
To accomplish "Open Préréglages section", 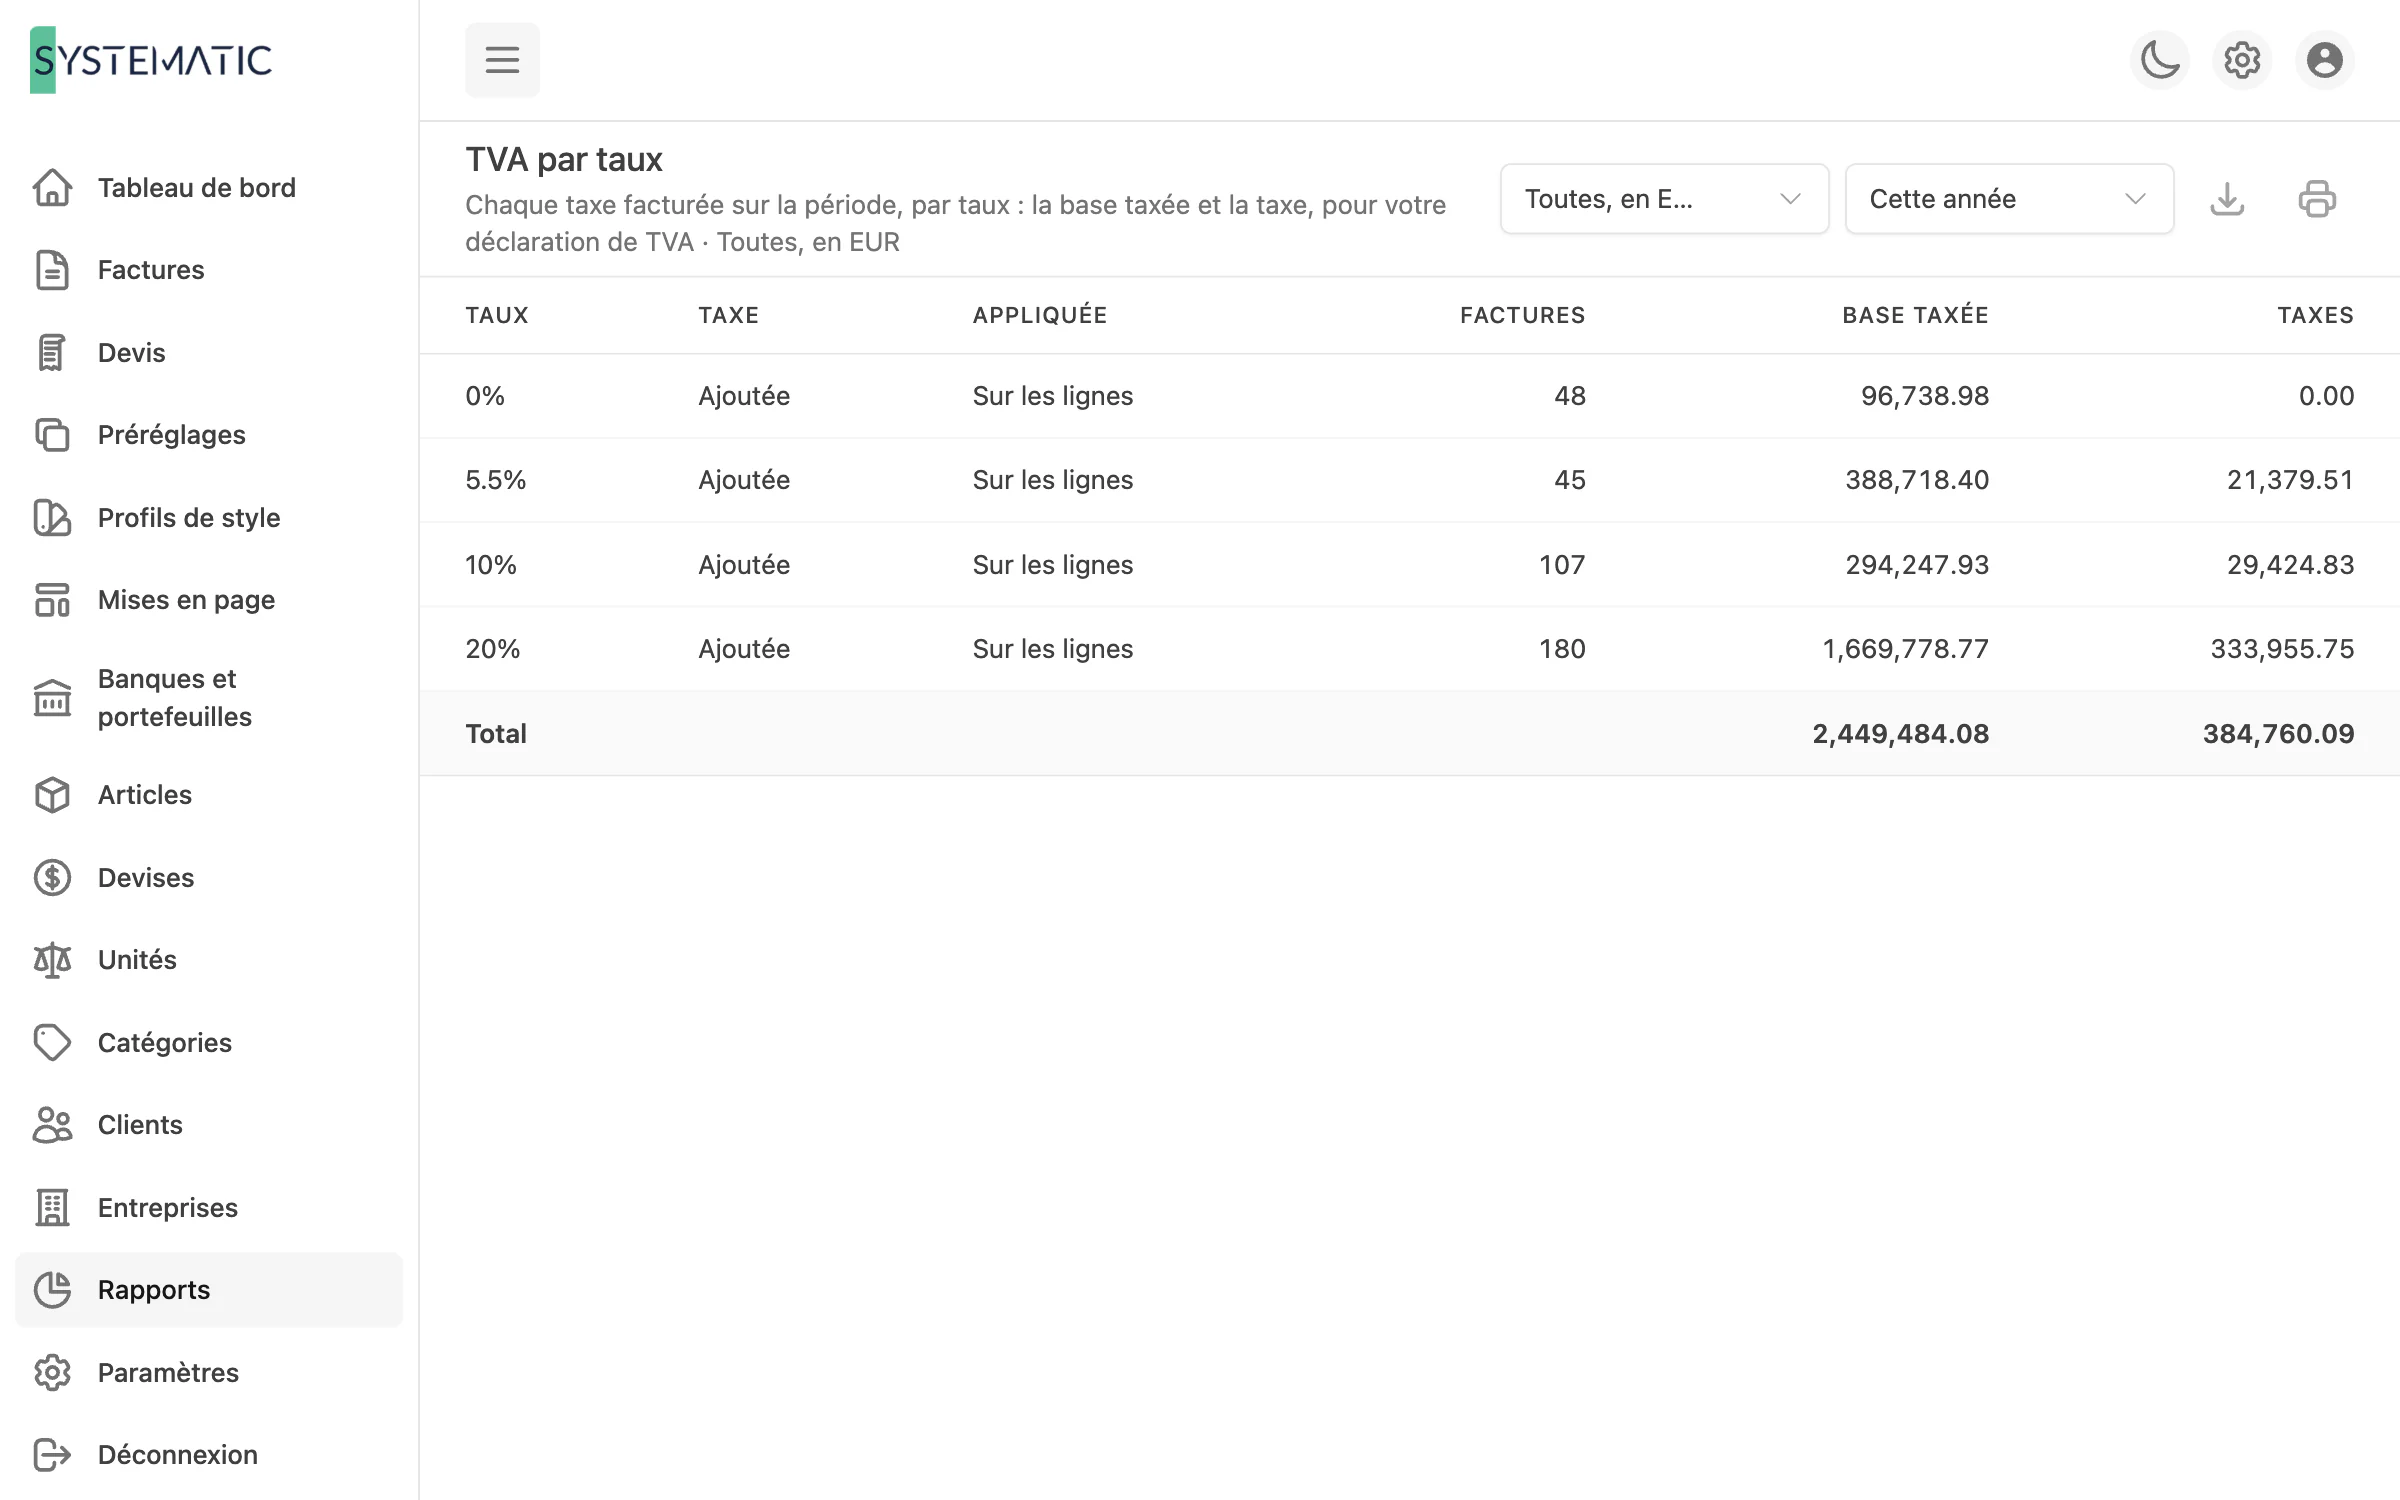I will pyautogui.click(x=209, y=435).
